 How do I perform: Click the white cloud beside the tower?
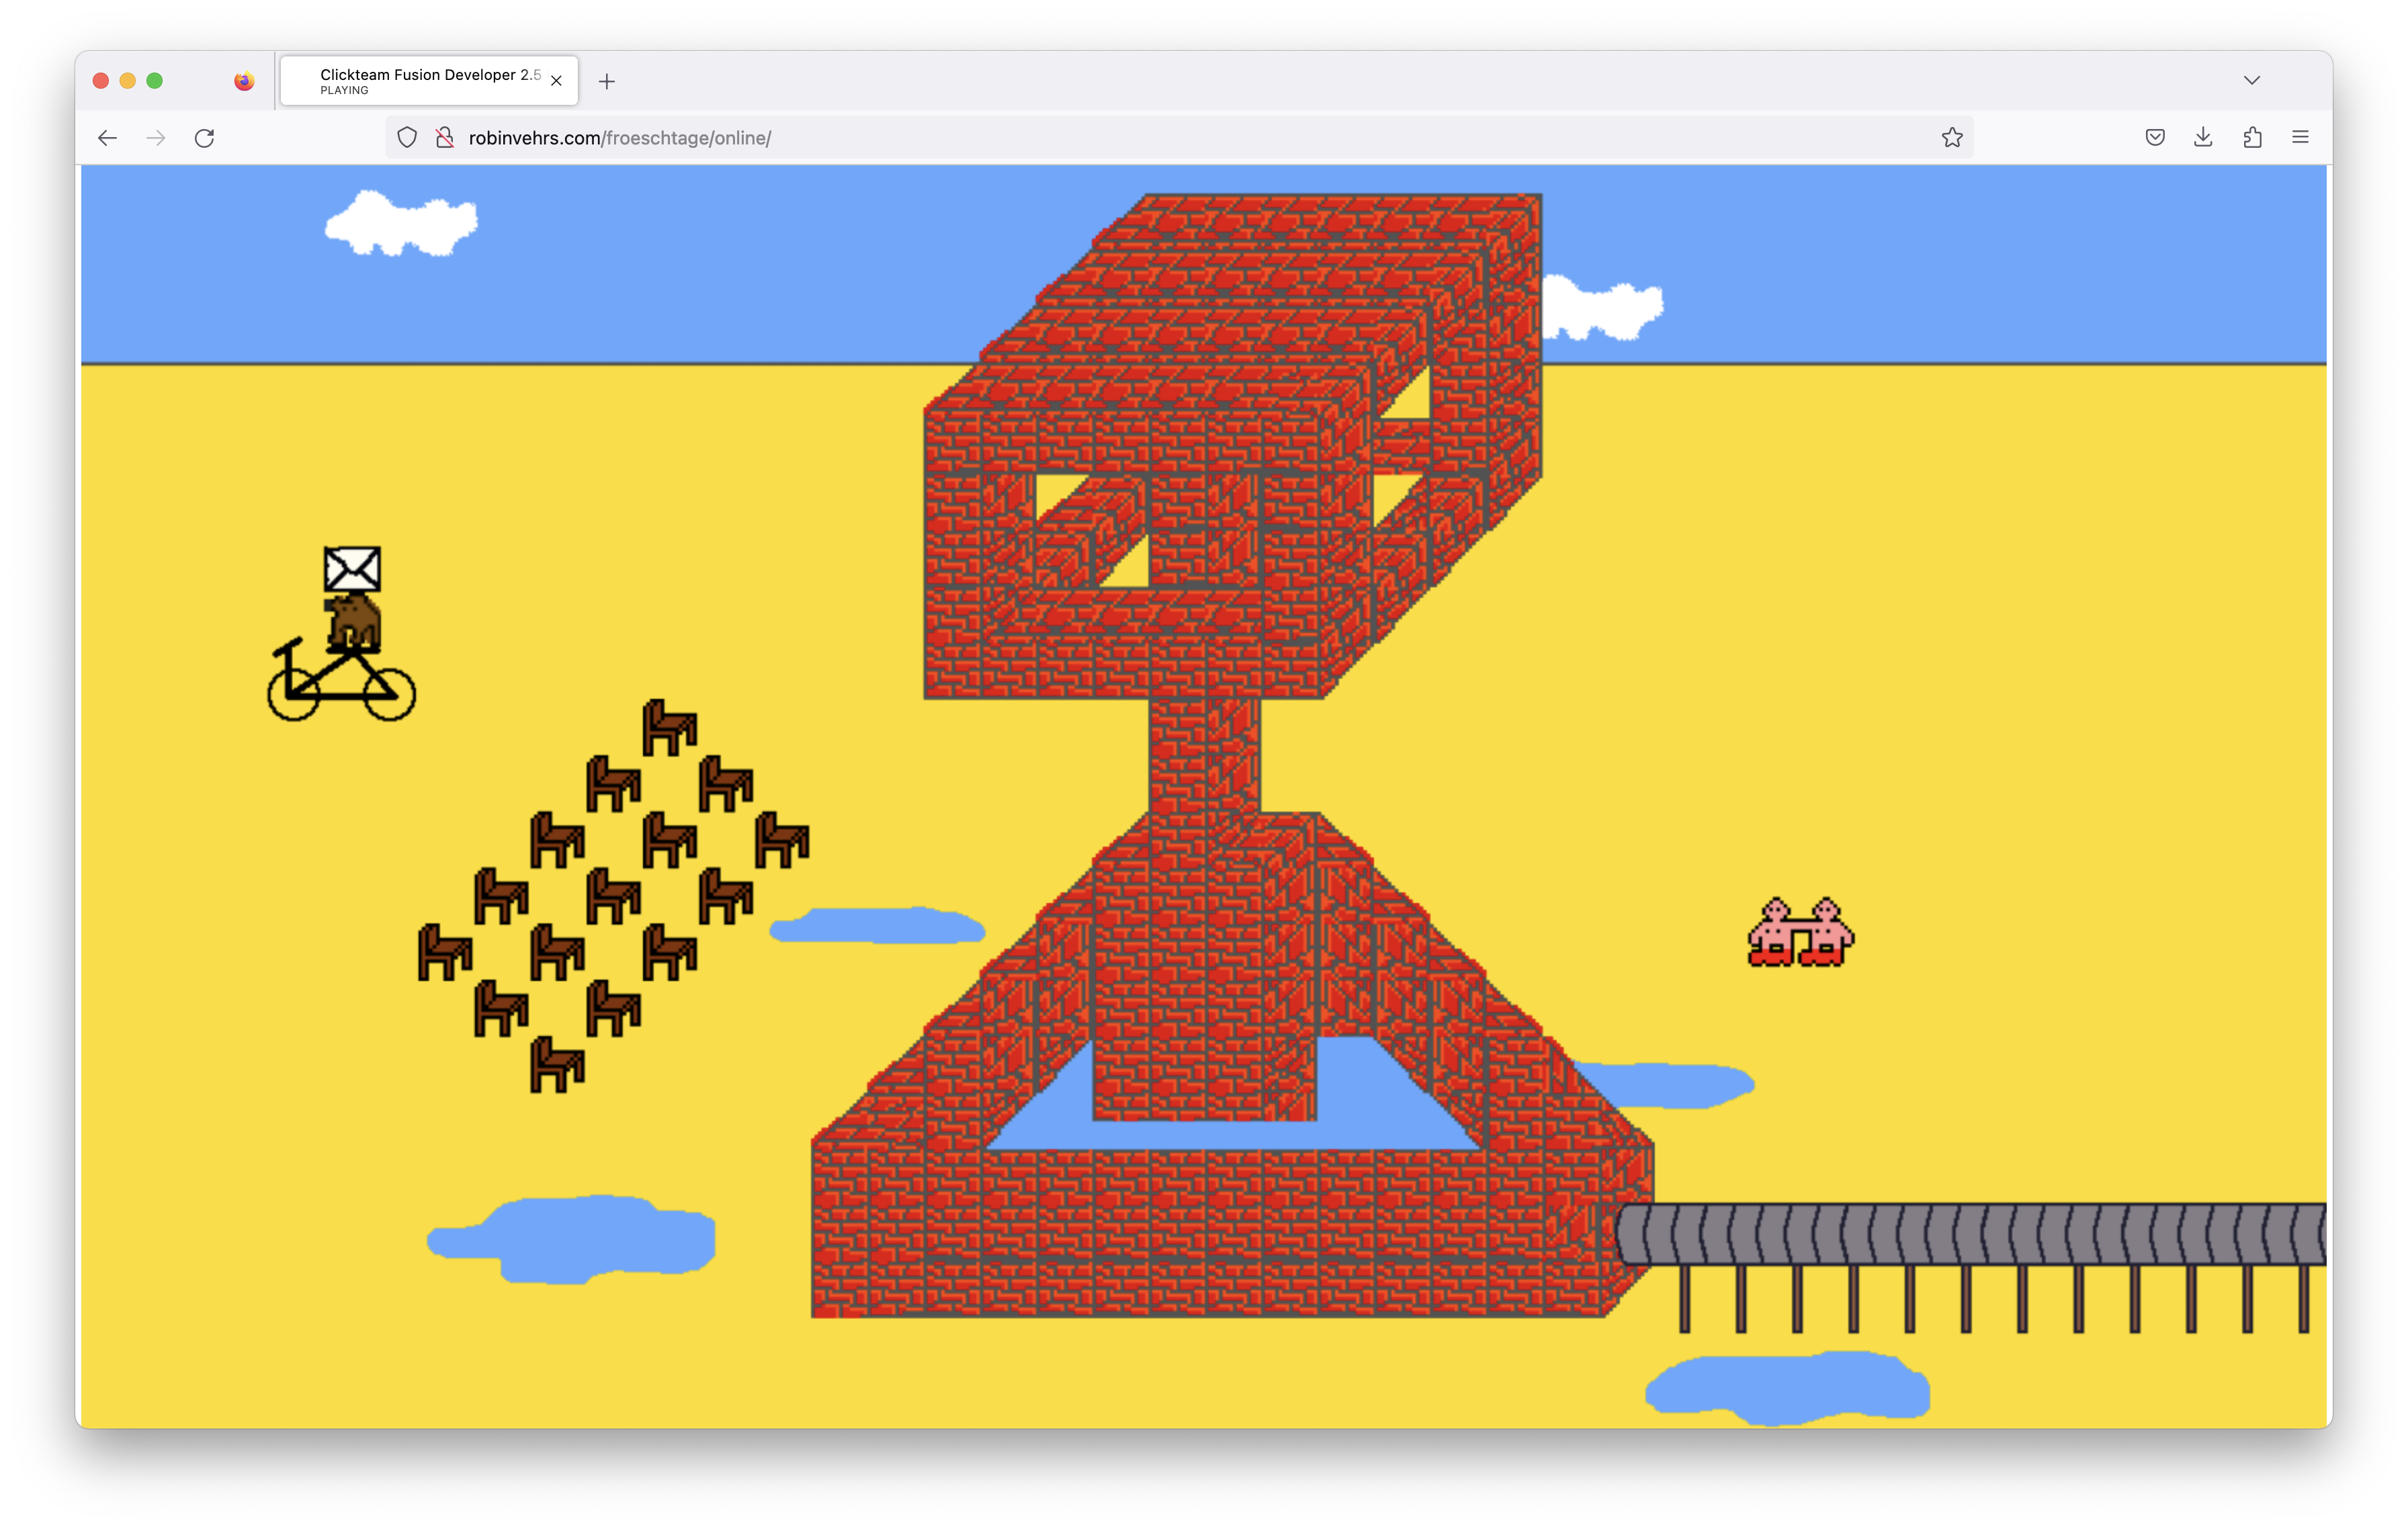[x=1602, y=307]
